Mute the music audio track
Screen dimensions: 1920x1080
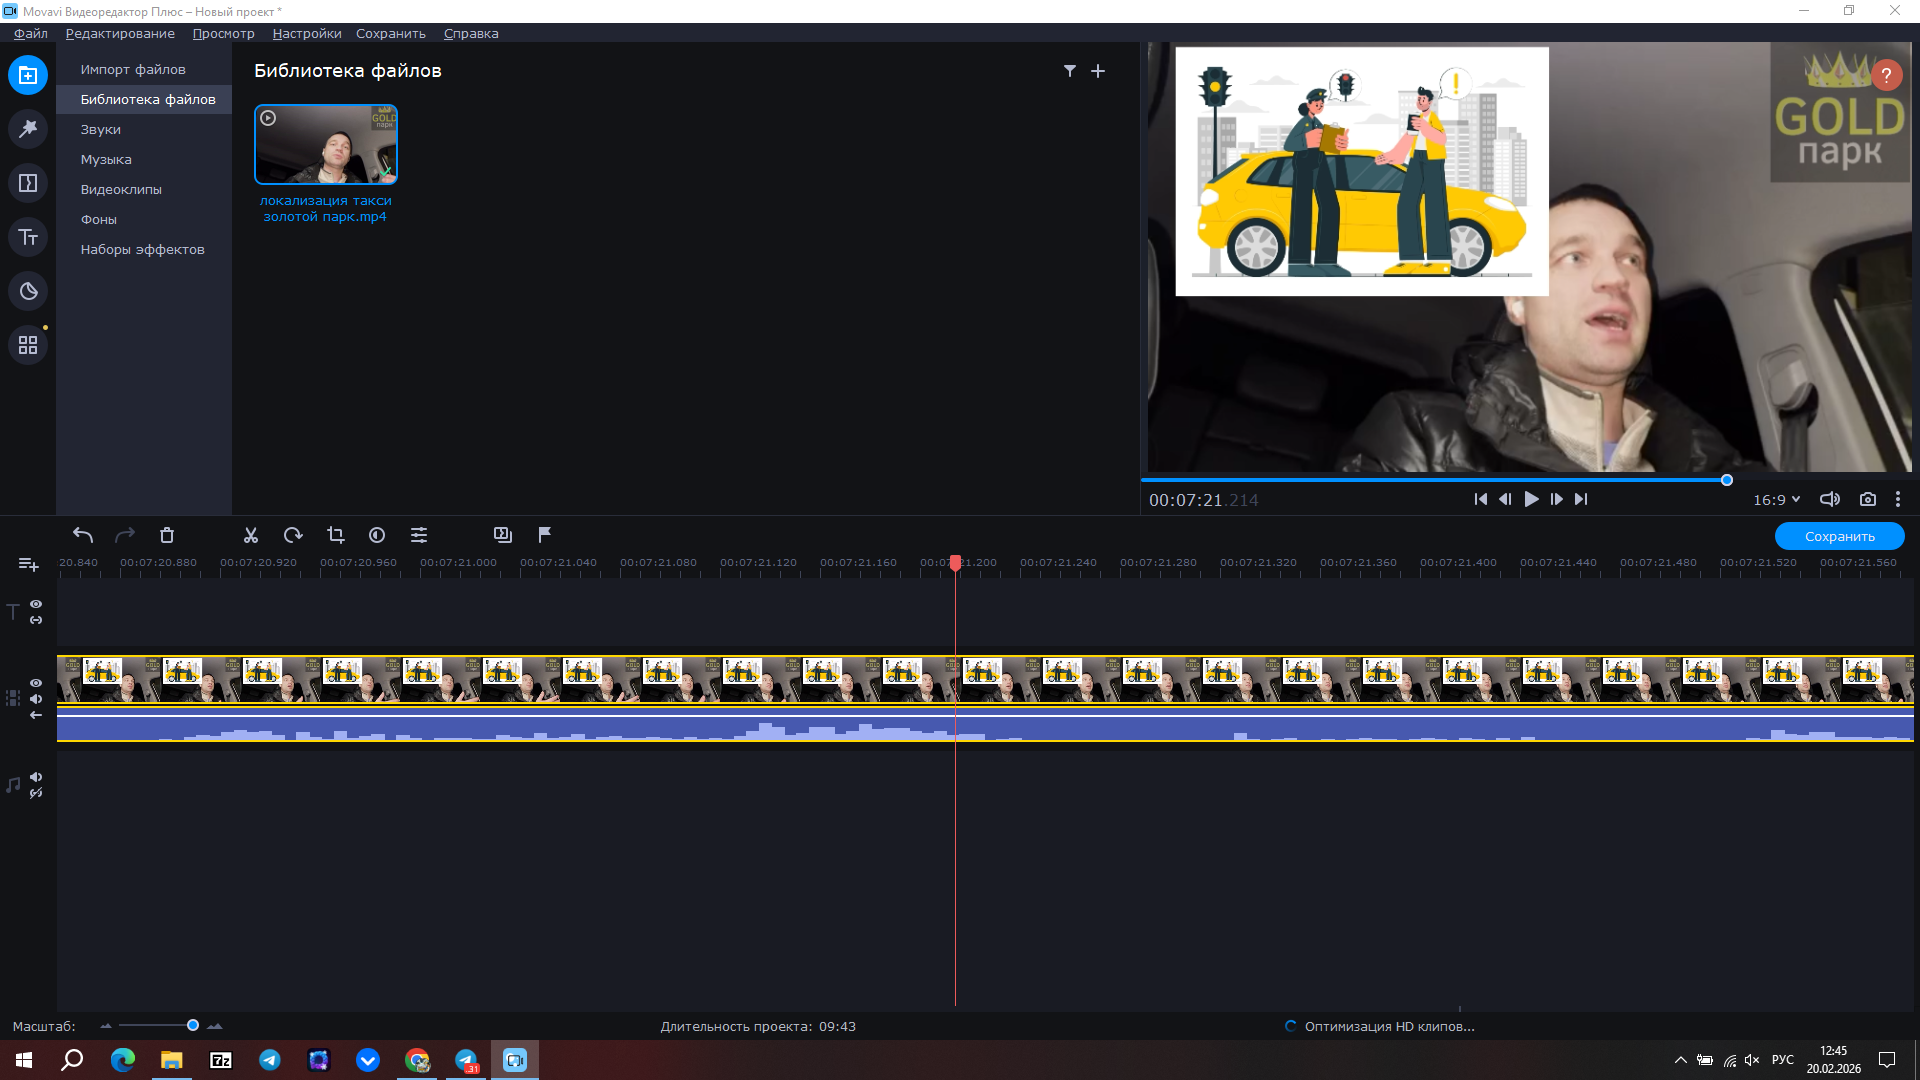click(36, 777)
